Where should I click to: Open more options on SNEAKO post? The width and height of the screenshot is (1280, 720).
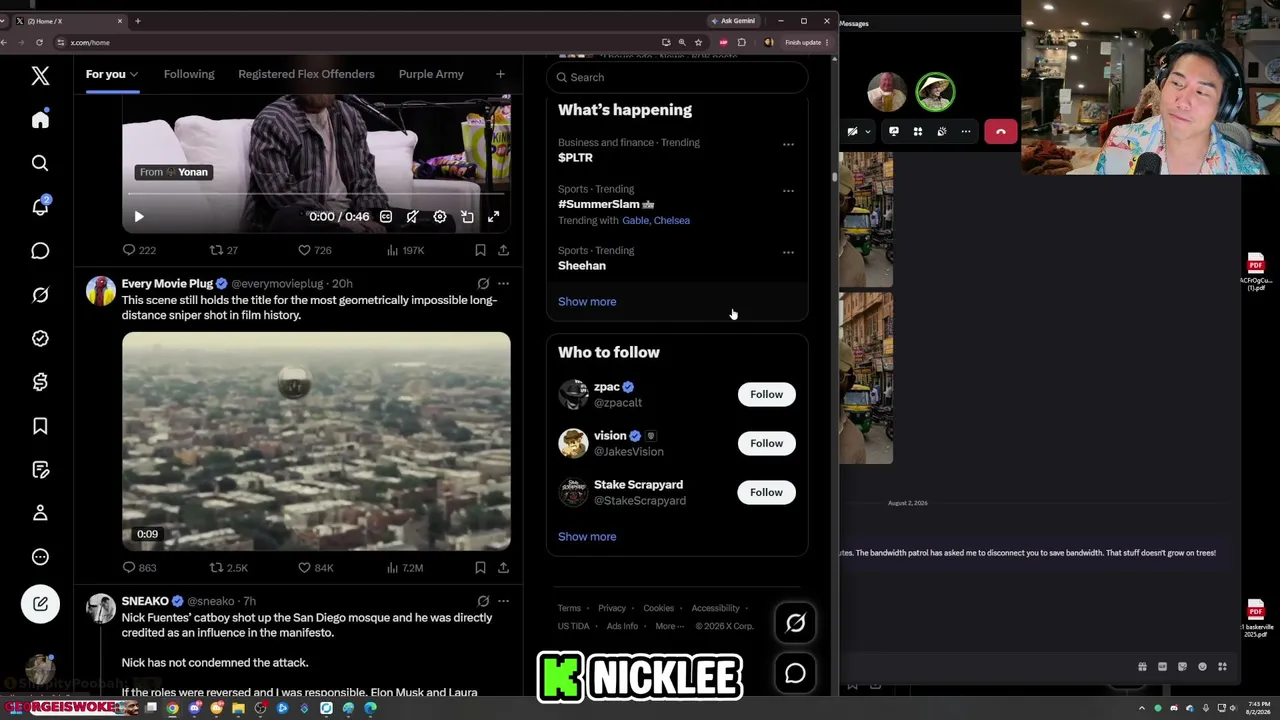pyautogui.click(x=503, y=601)
